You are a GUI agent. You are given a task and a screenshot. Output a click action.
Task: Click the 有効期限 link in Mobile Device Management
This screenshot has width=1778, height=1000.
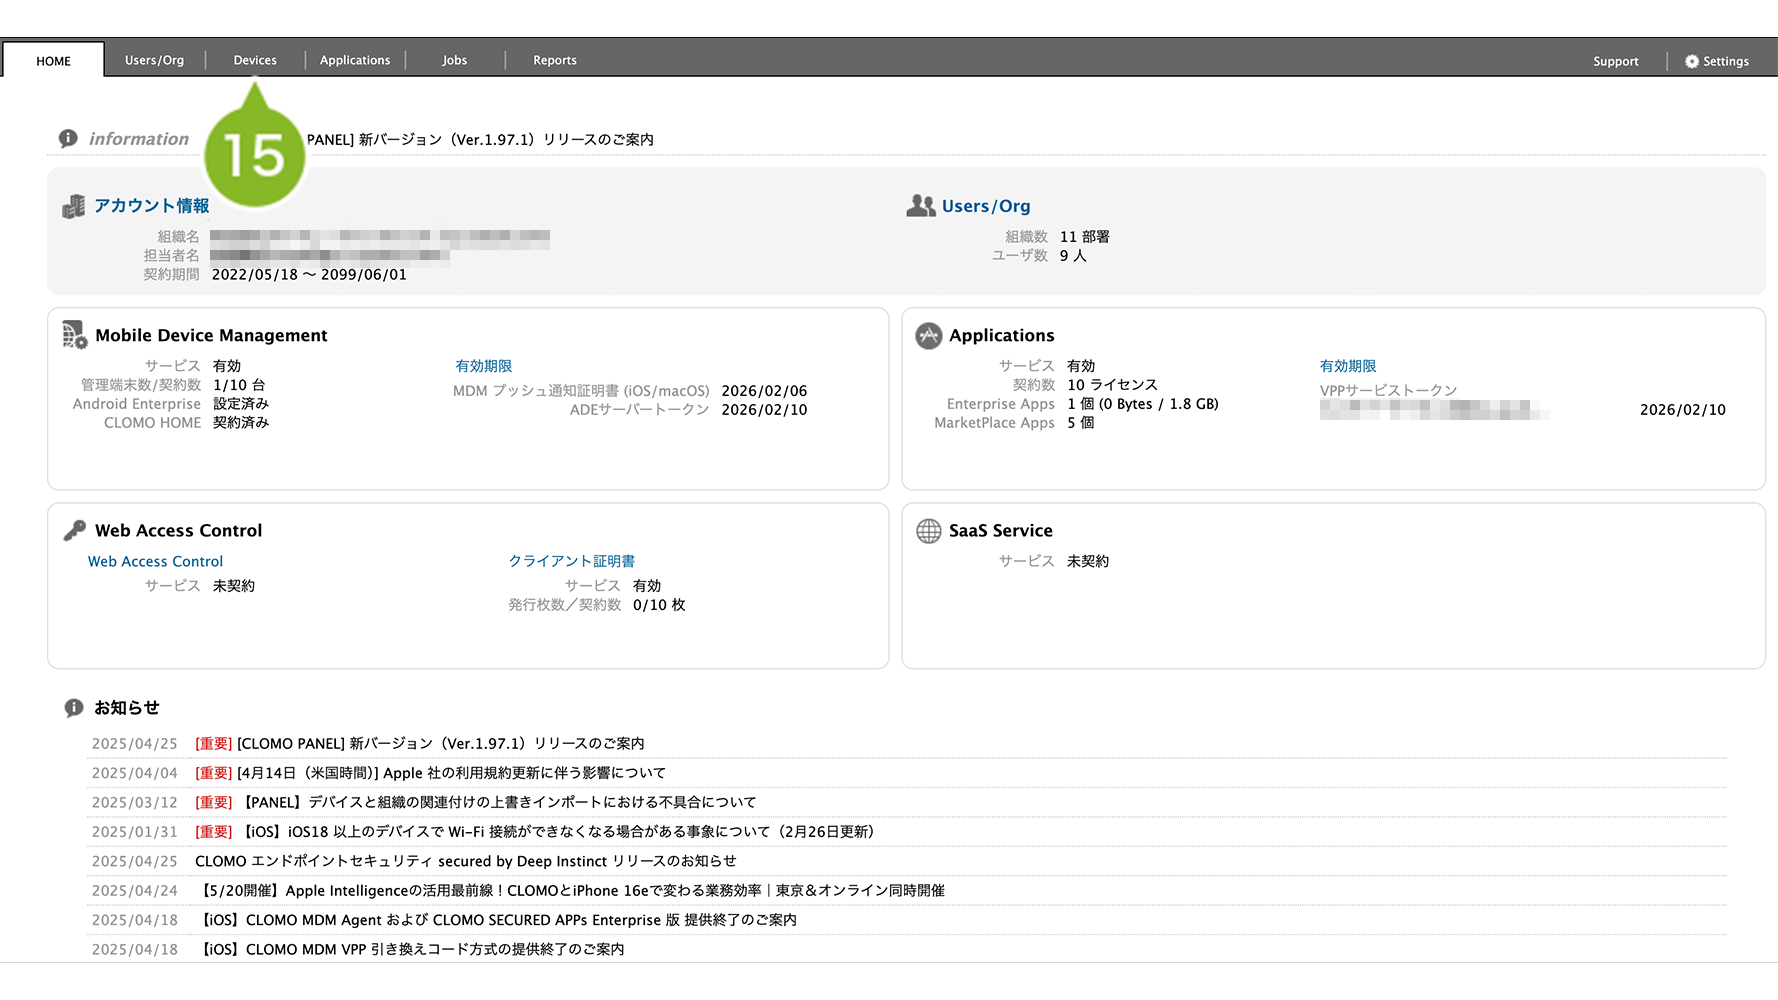[484, 366]
